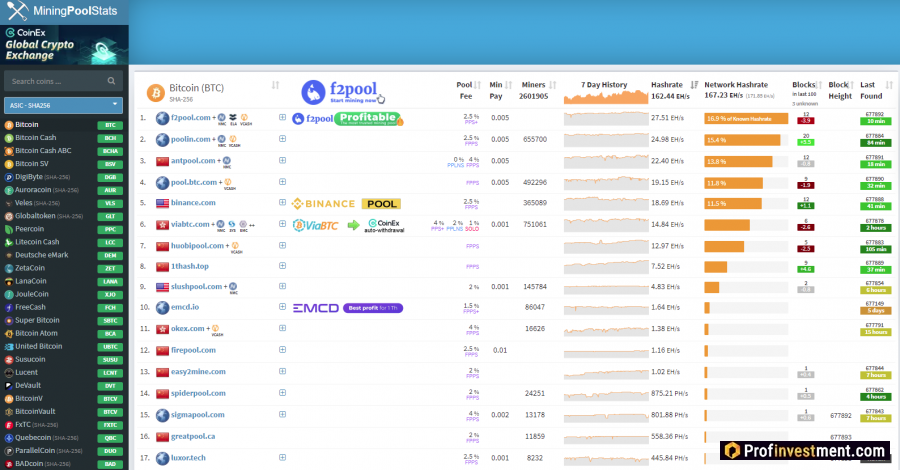
Task: Click the binance 11.5% hashrate bar
Action: [733, 204]
